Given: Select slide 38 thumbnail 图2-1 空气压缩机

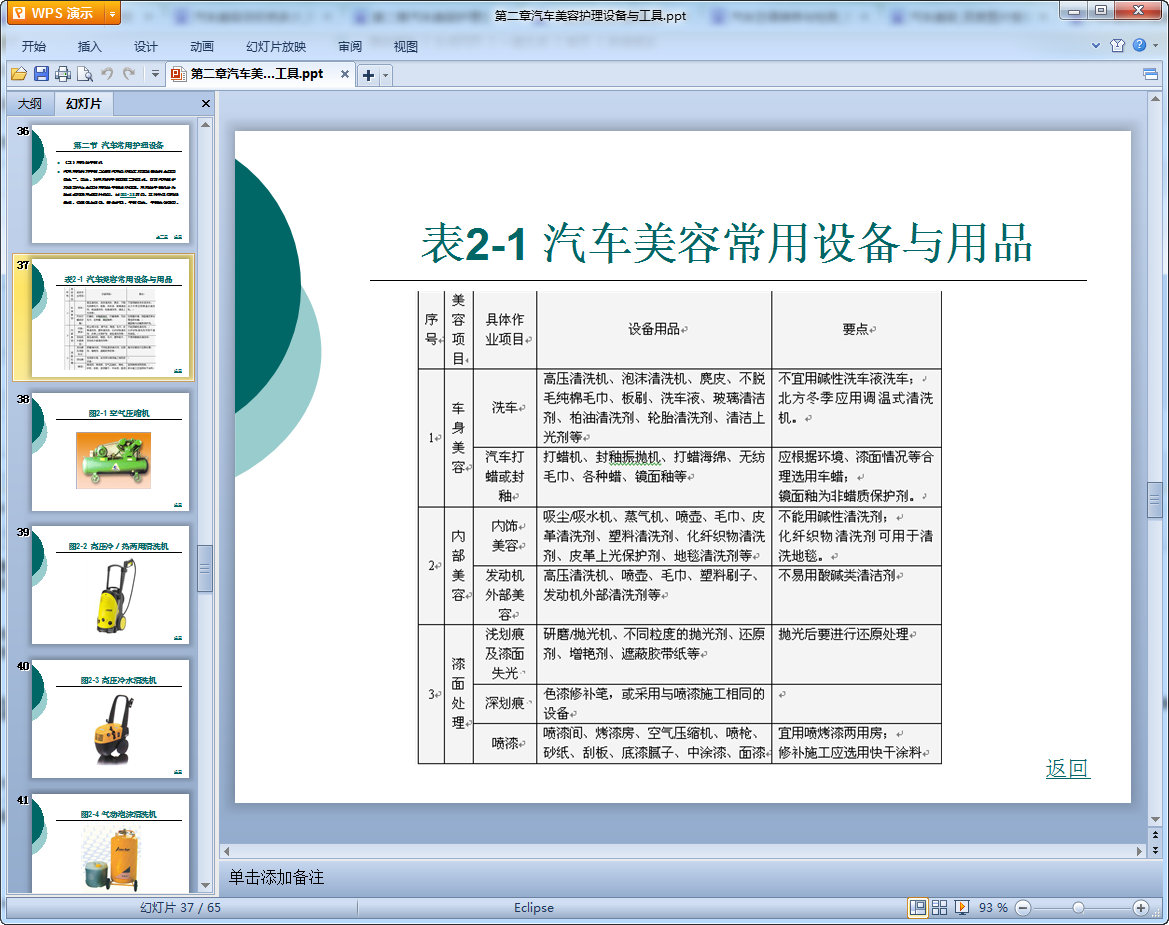Looking at the screenshot, I should tap(110, 452).
